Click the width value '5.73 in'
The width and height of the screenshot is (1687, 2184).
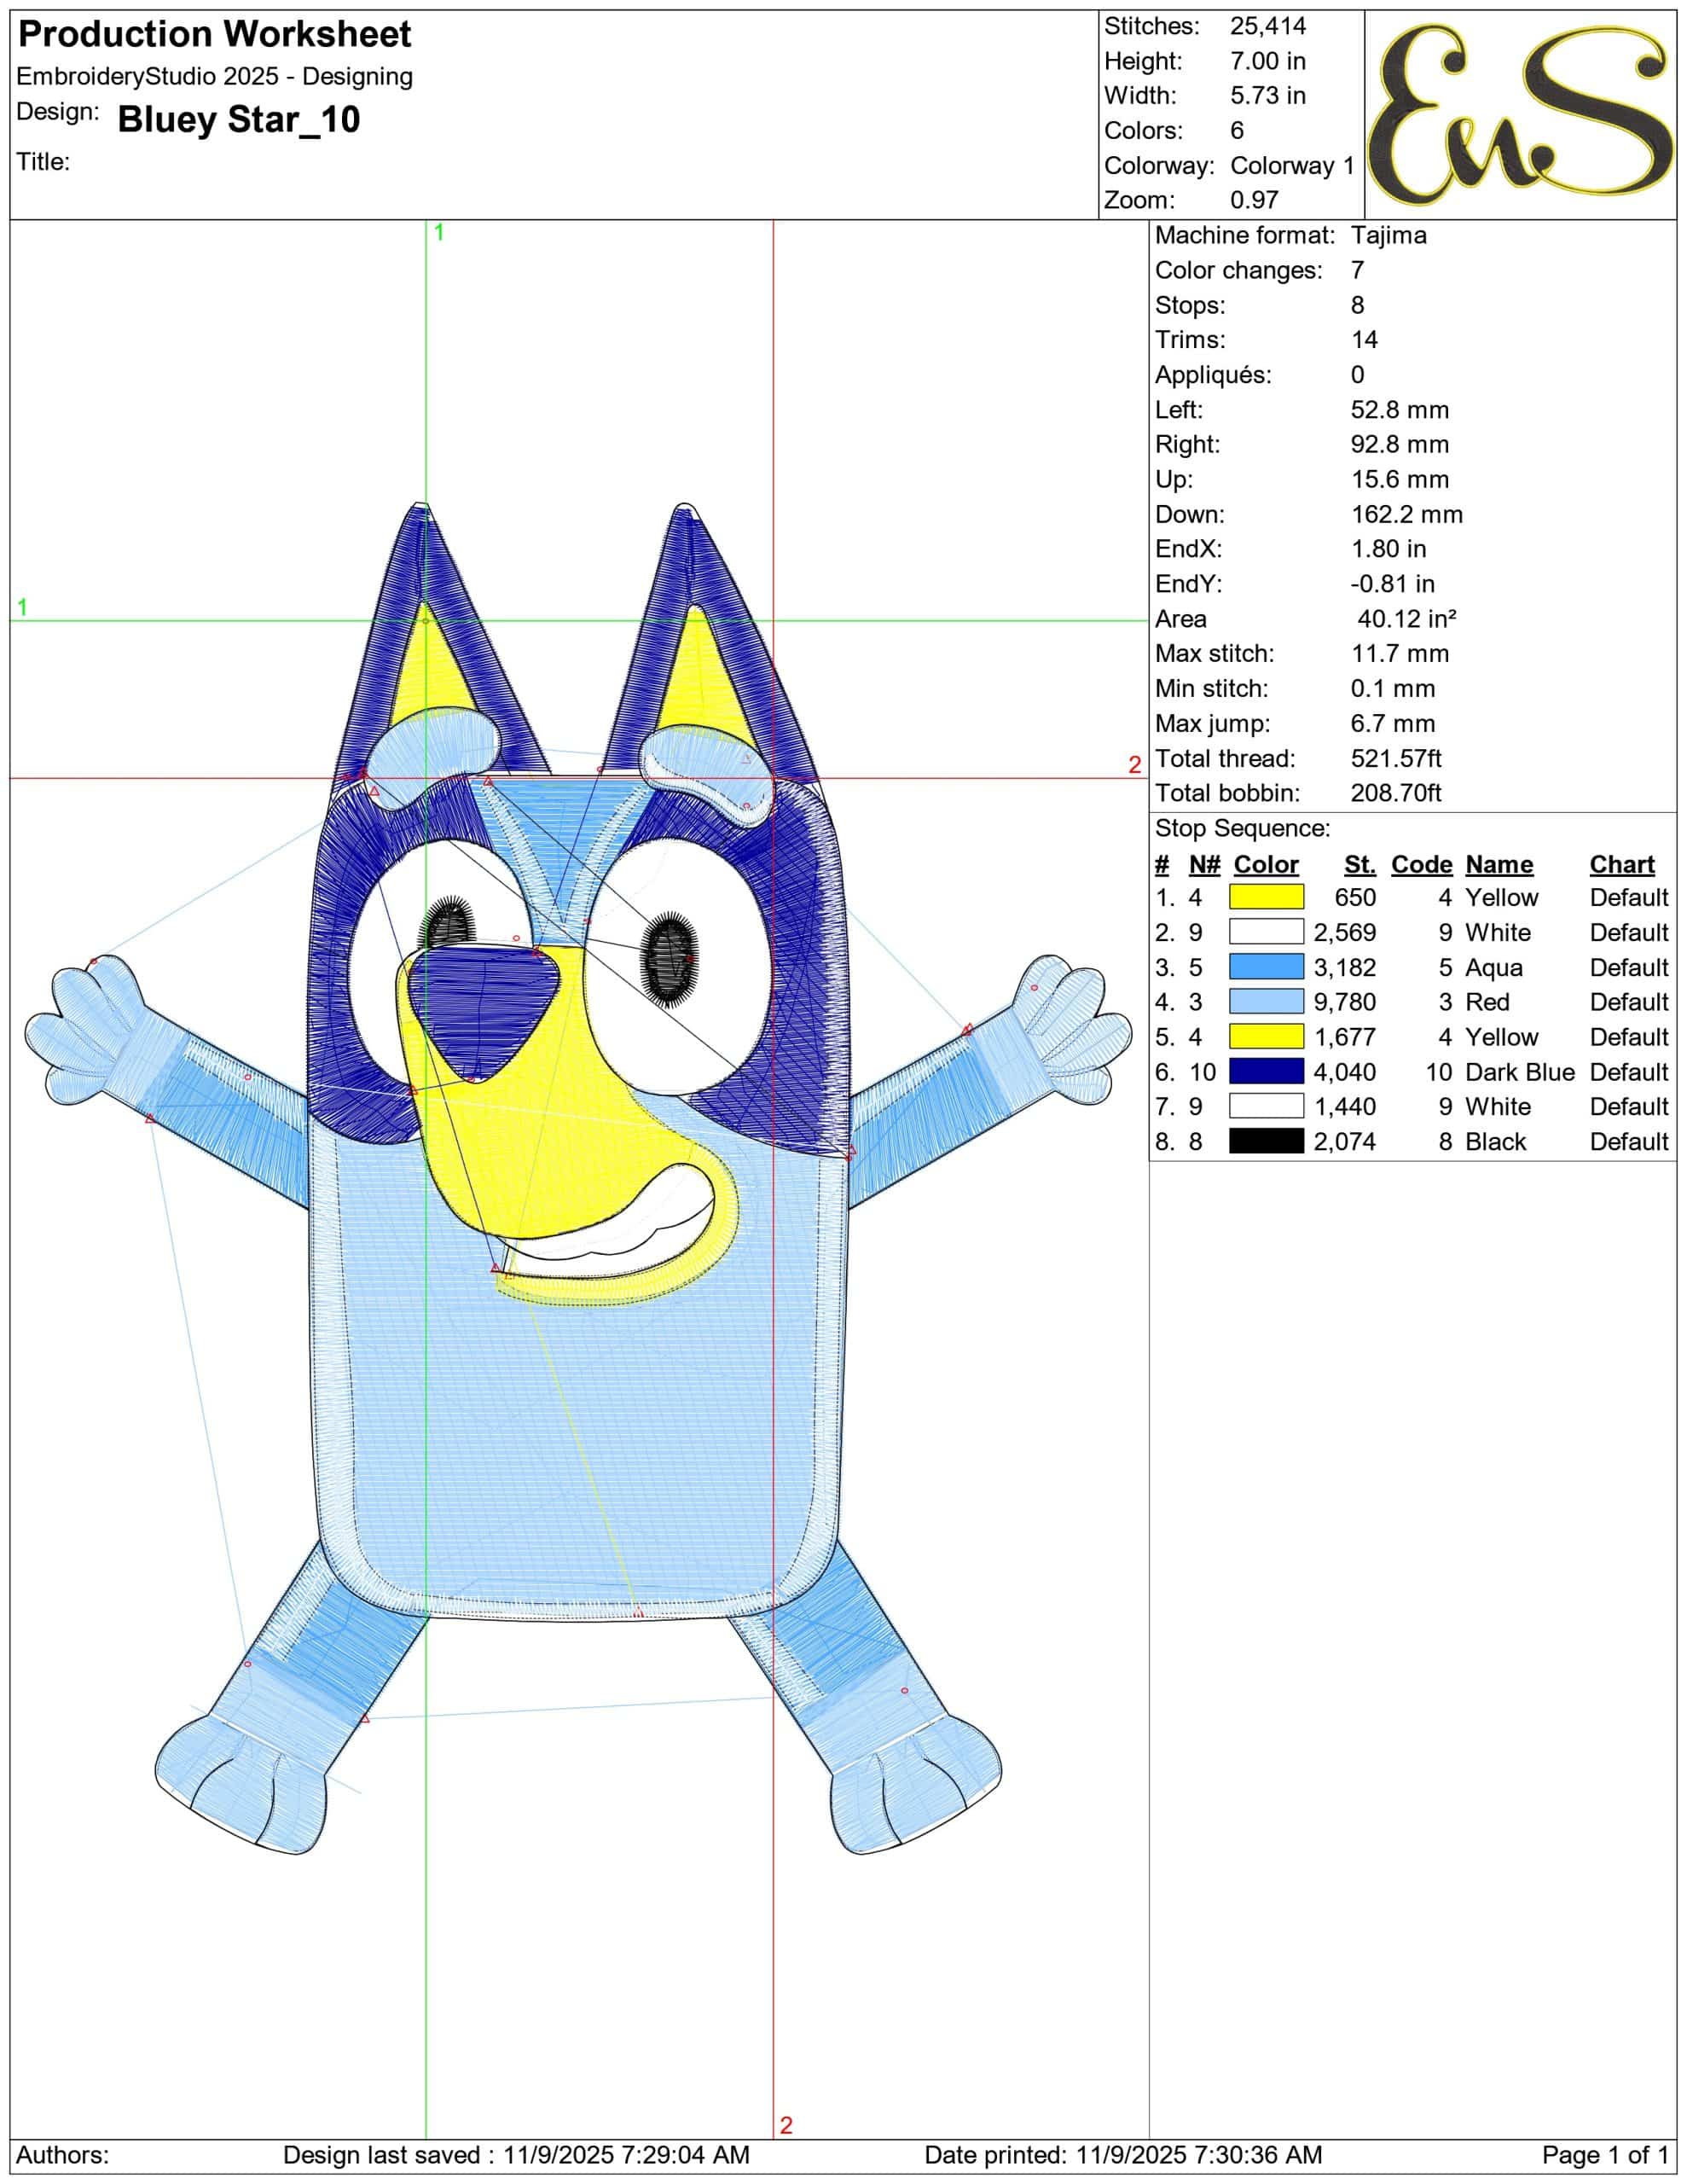coord(1268,96)
